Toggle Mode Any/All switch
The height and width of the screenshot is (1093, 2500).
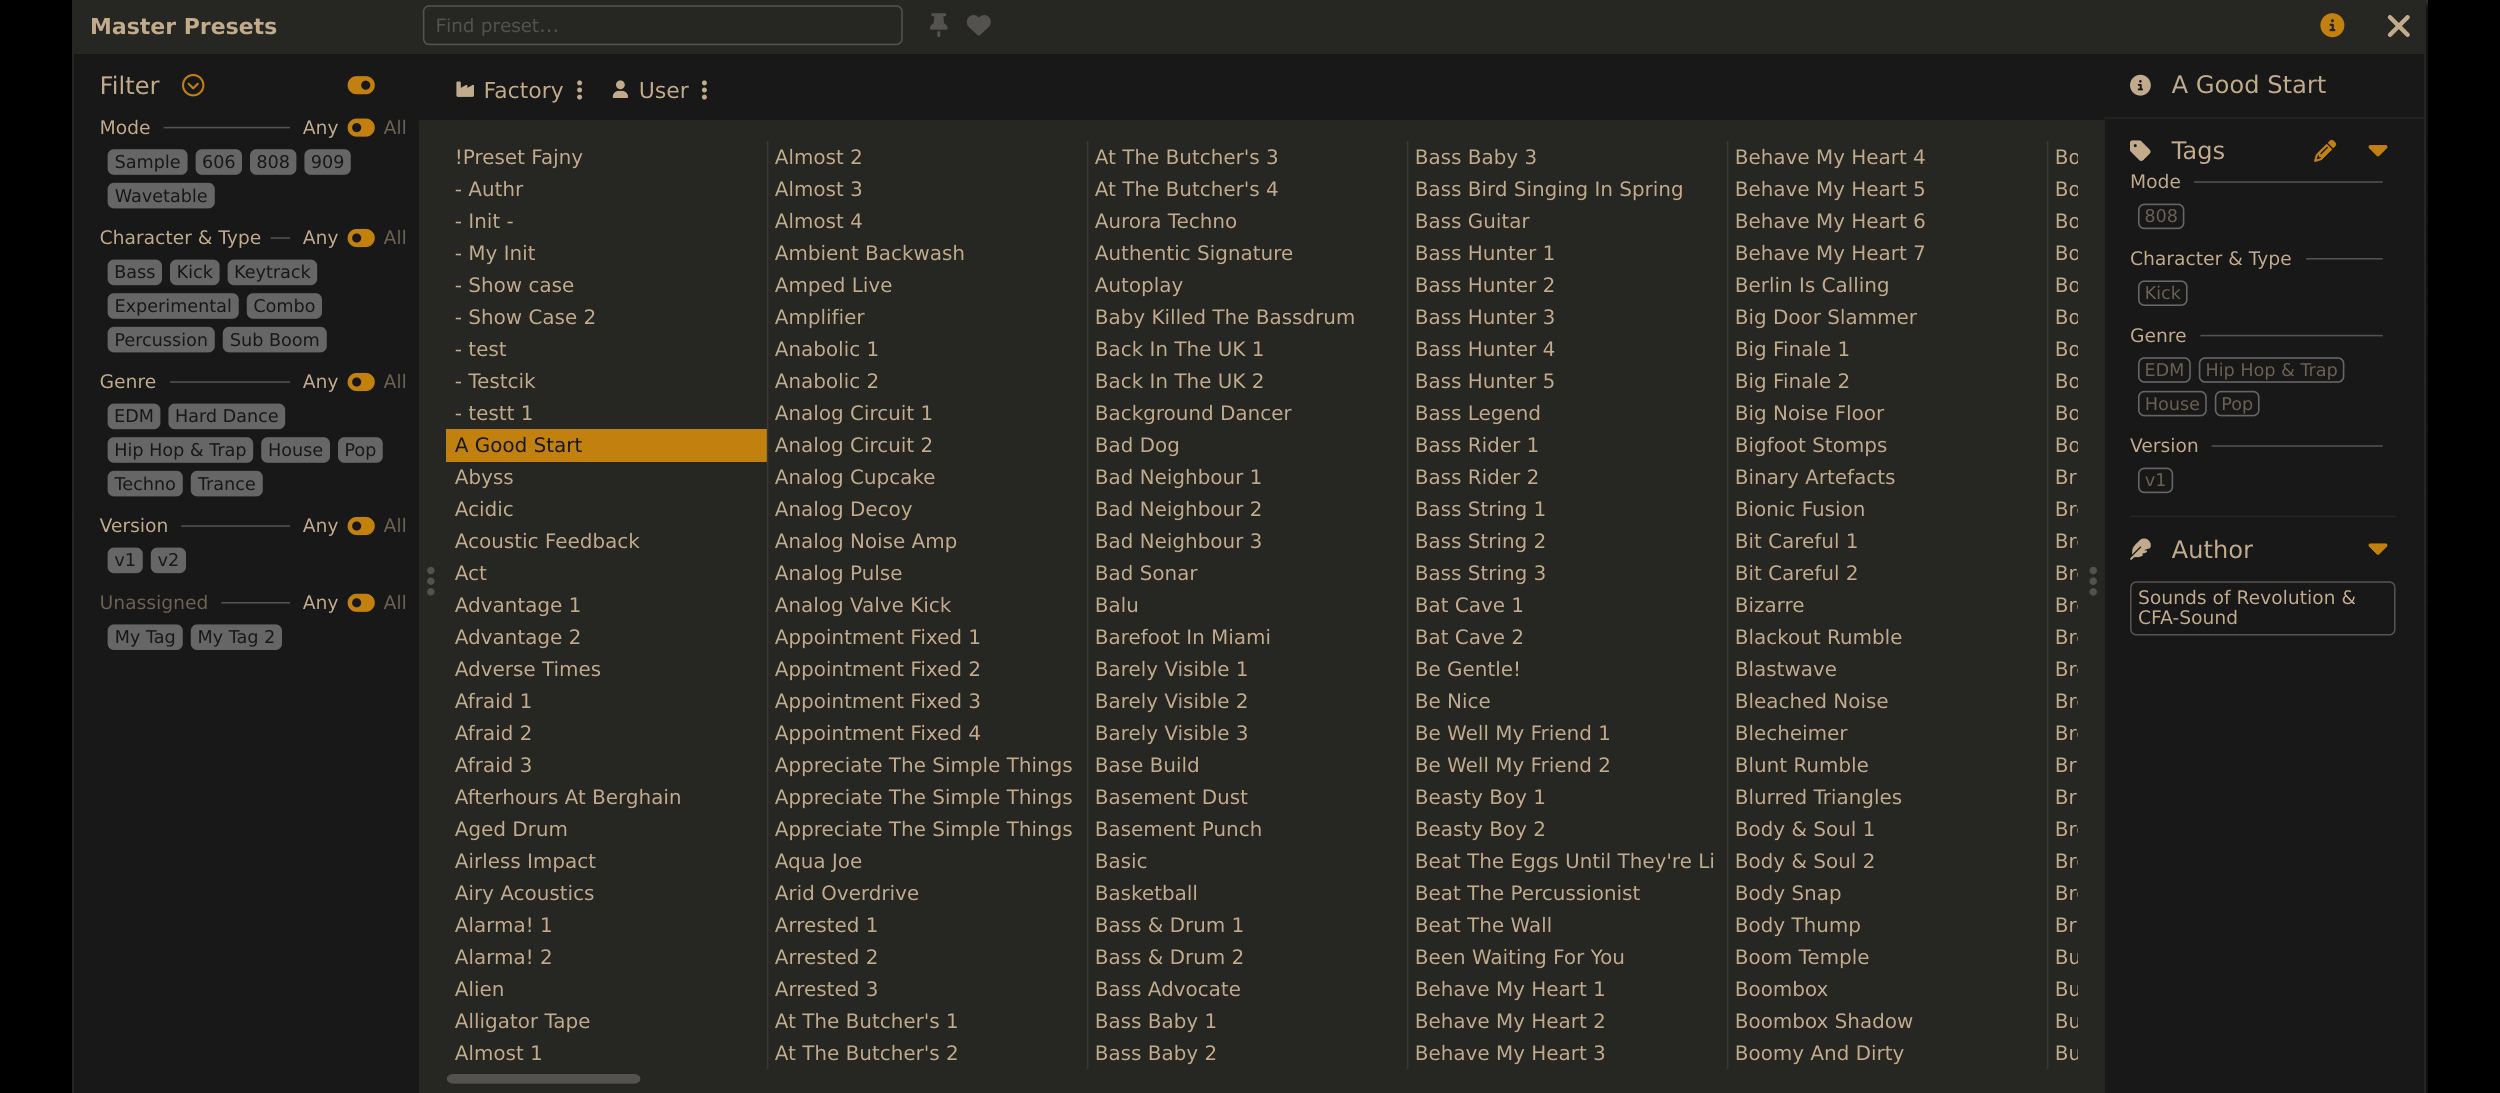[x=361, y=127]
